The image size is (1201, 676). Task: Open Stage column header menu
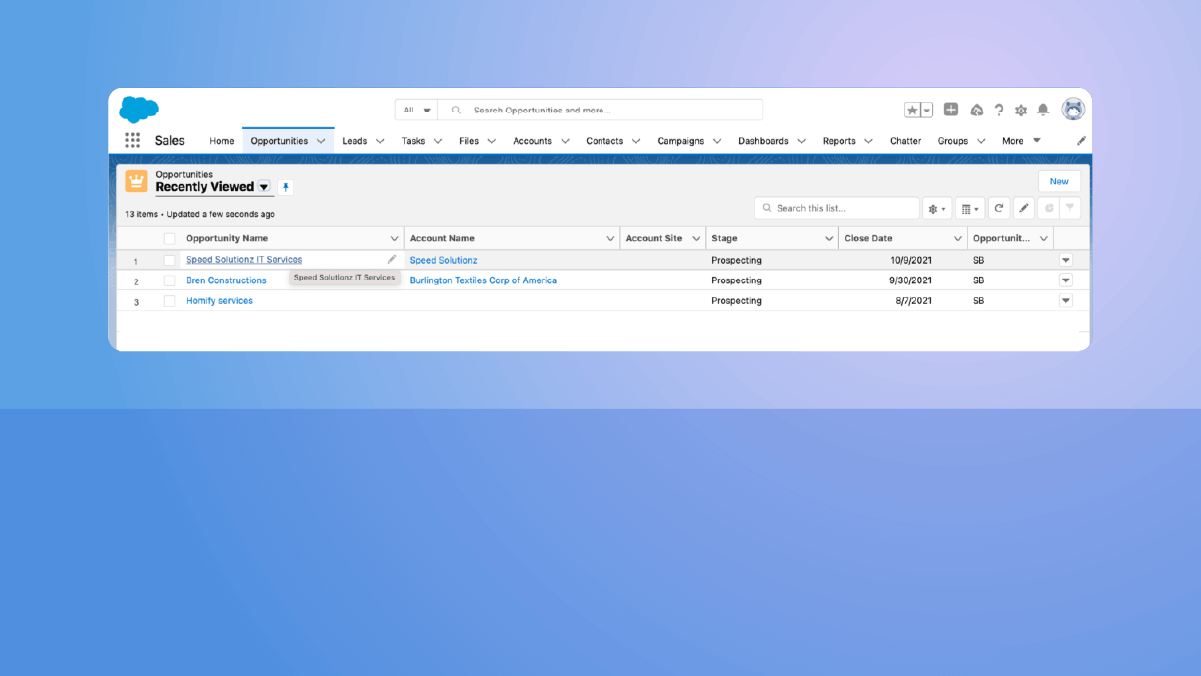829,239
